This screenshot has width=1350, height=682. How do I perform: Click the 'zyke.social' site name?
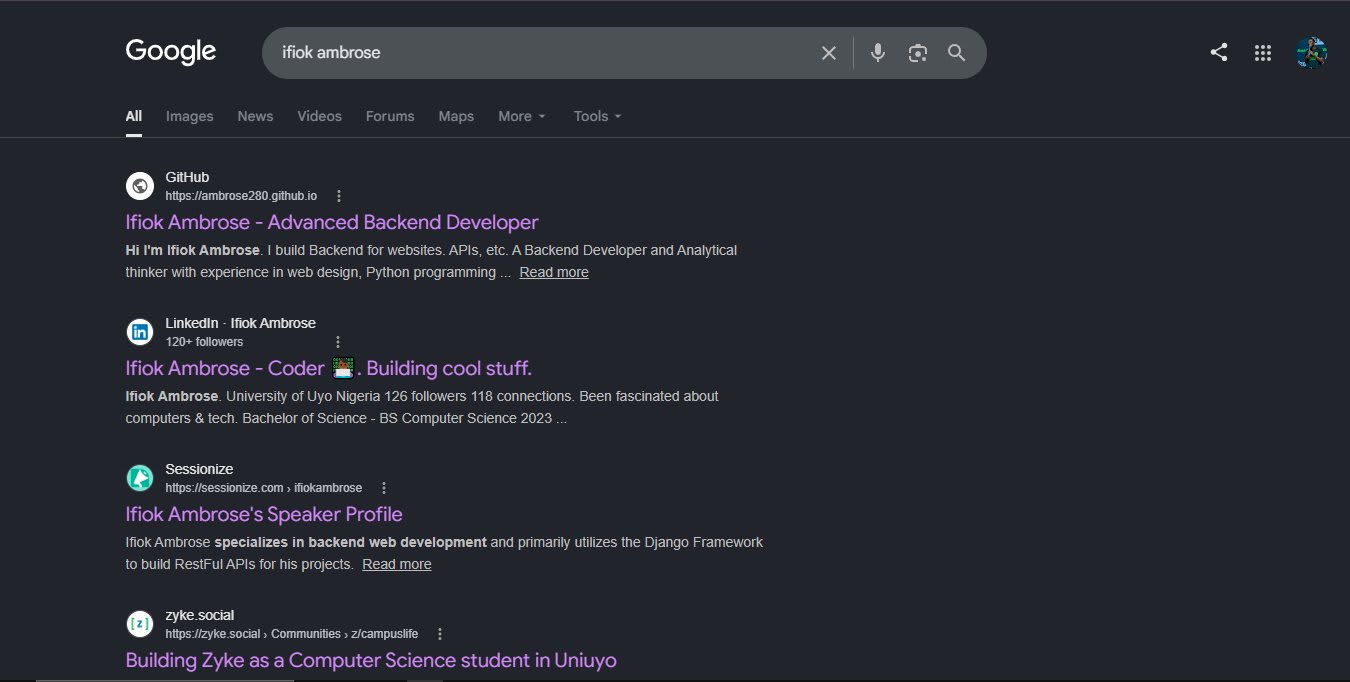point(200,615)
